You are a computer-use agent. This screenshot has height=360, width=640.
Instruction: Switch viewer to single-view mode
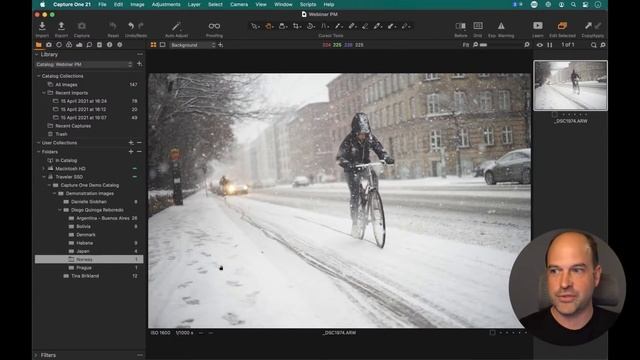pos(162,45)
